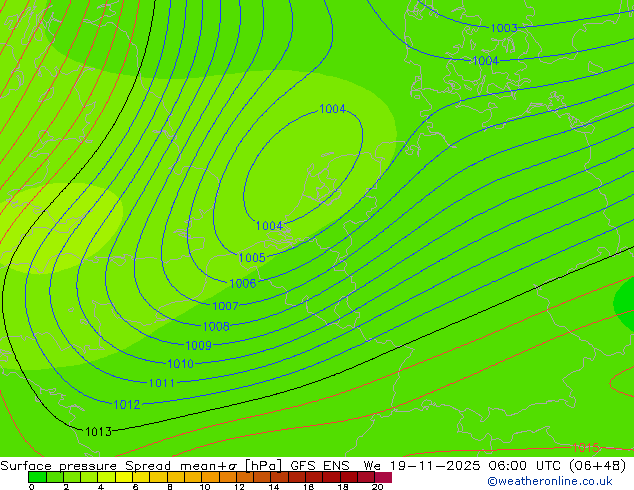Pick the 1010 isobar label
The image size is (634, 490).
click(x=180, y=364)
